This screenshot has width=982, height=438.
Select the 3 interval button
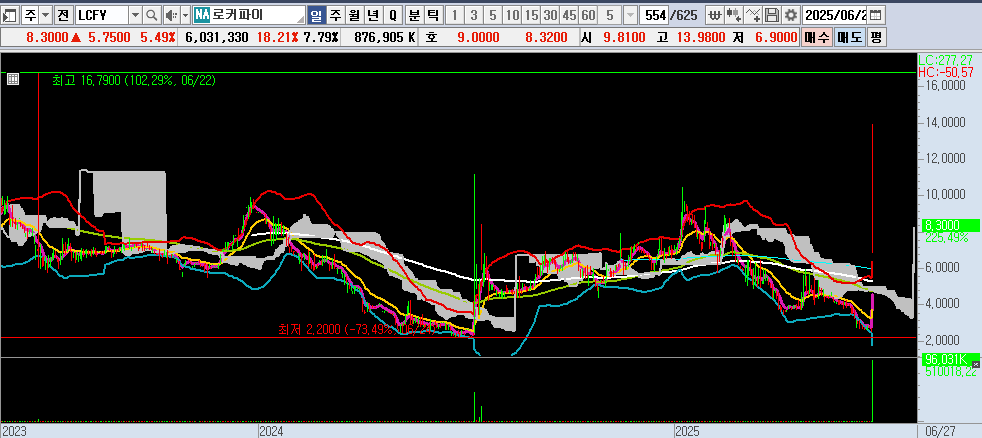tap(474, 14)
